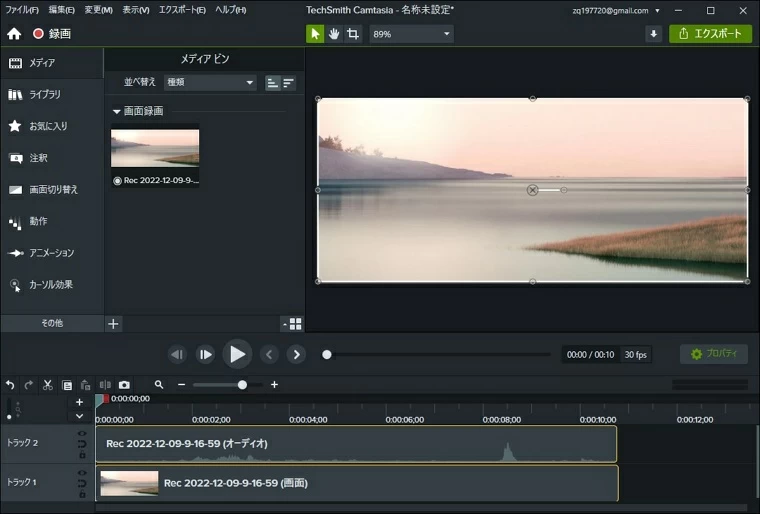The image size is (760, 514).
Task: Click the Copy icon in timeline toolbar
Action: pyautogui.click(x=67, y=385)
